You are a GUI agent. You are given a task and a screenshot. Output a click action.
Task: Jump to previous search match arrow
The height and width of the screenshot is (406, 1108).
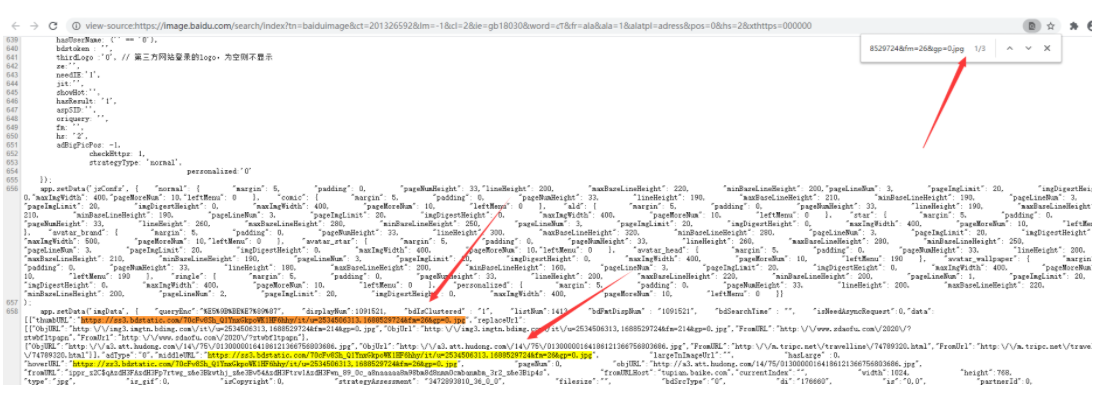1009,48
